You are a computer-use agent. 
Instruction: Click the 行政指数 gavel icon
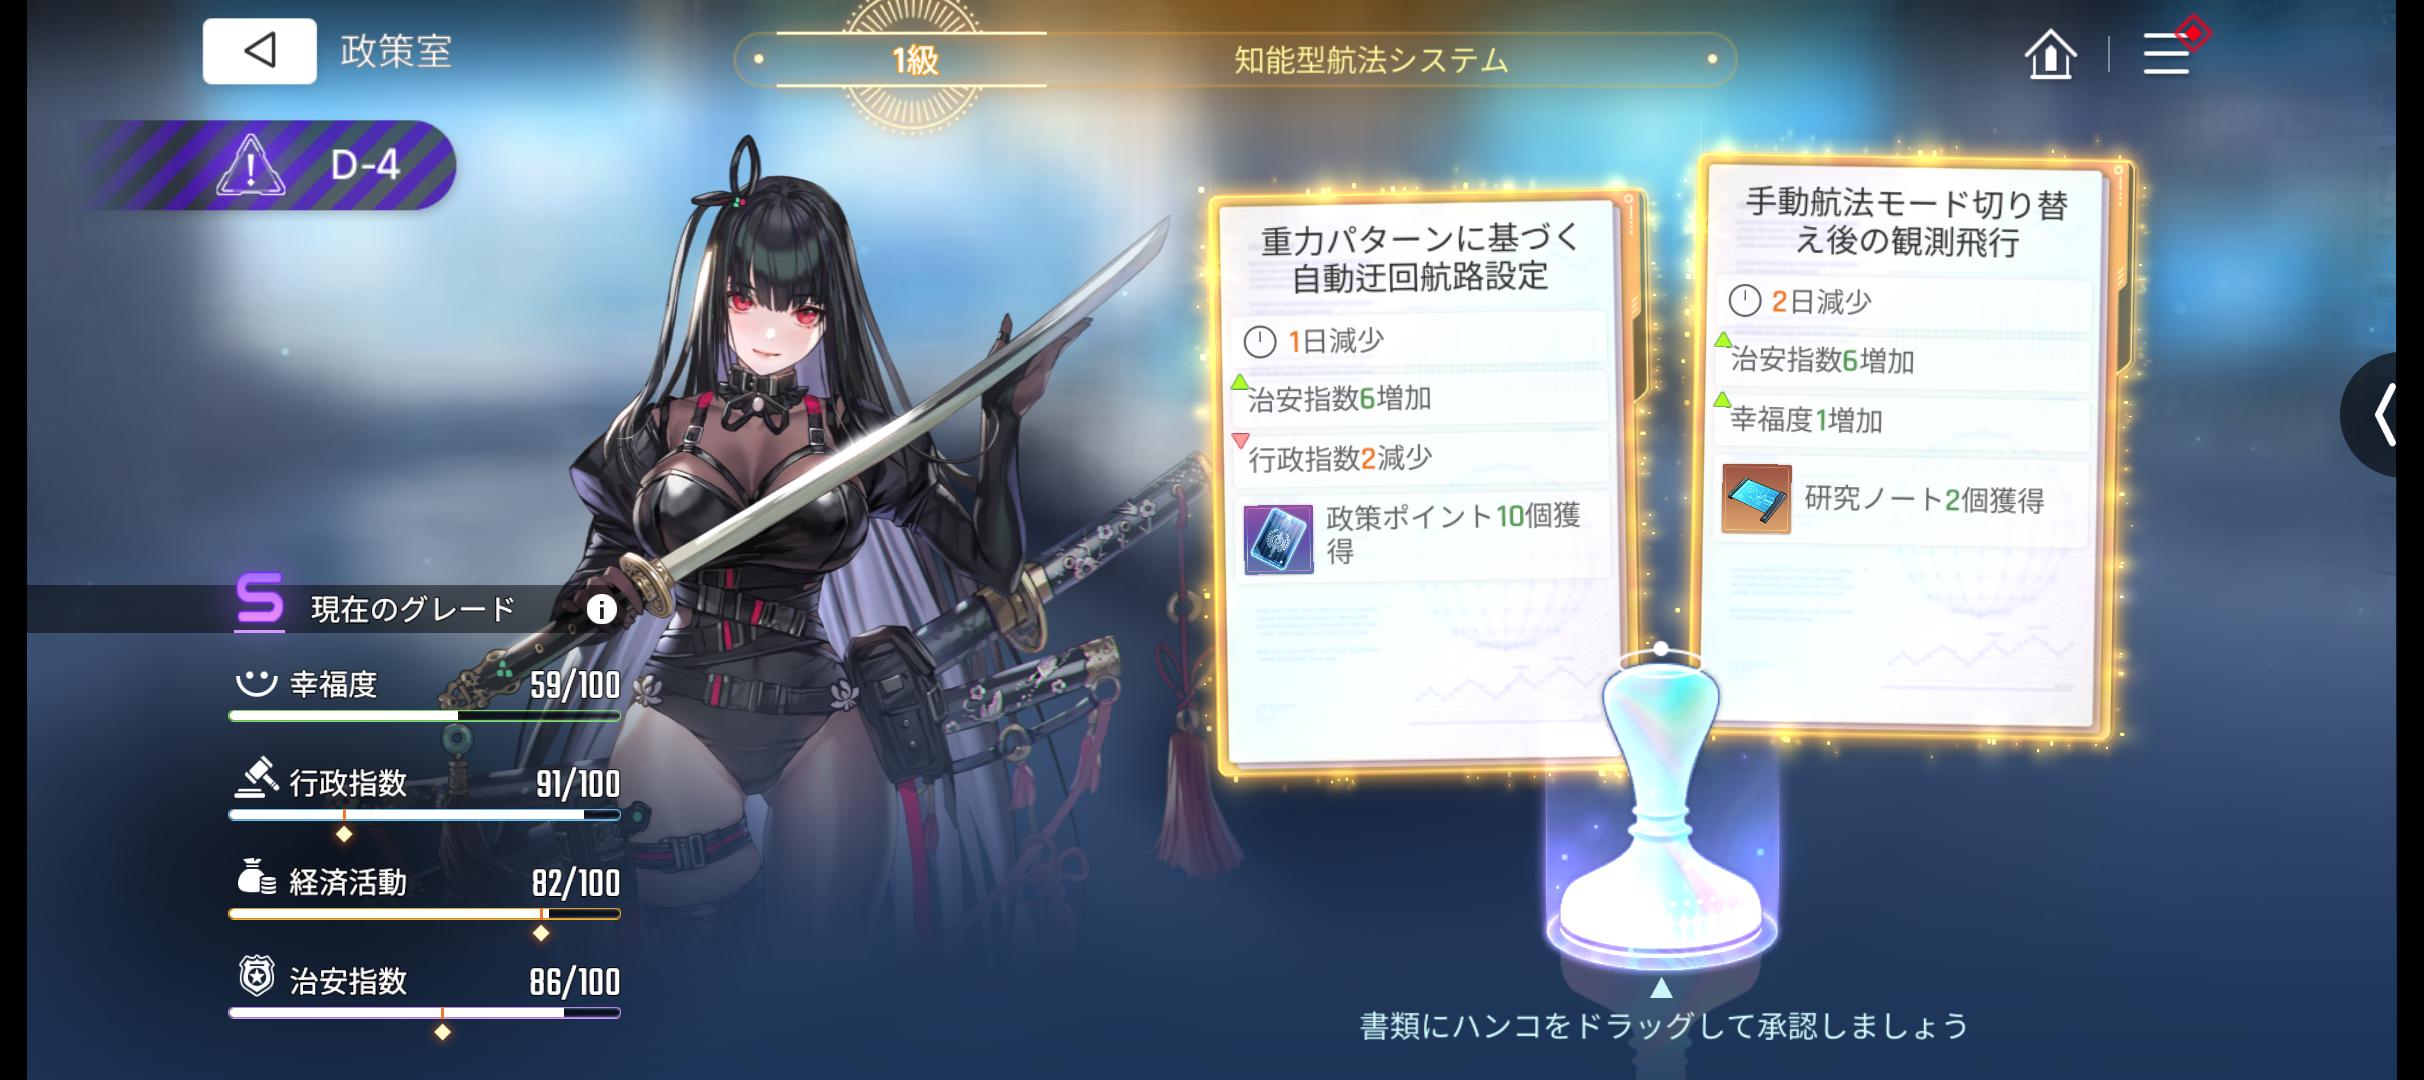click(256, 779)
